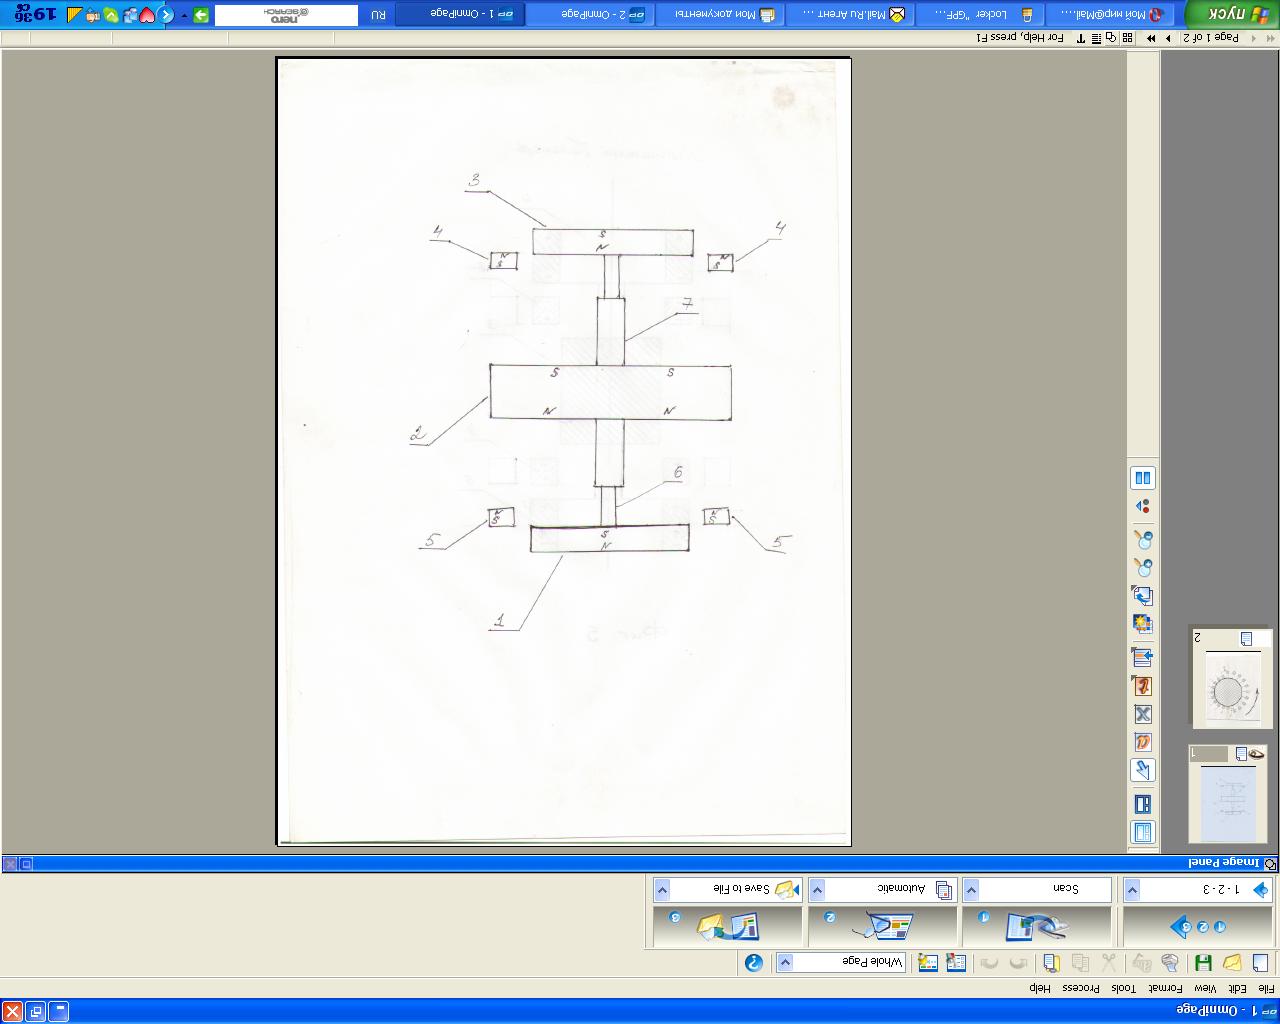The image size is (1280, 1024).
Task: Click the blue Help question mark icon
Action: [754, 963]
